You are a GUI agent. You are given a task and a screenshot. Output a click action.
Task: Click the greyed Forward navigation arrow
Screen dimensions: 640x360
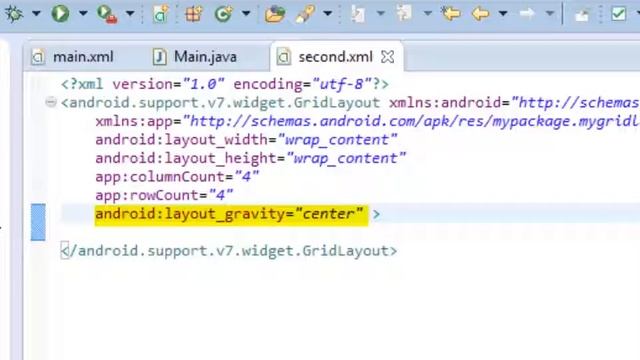(x=527, y=14)
